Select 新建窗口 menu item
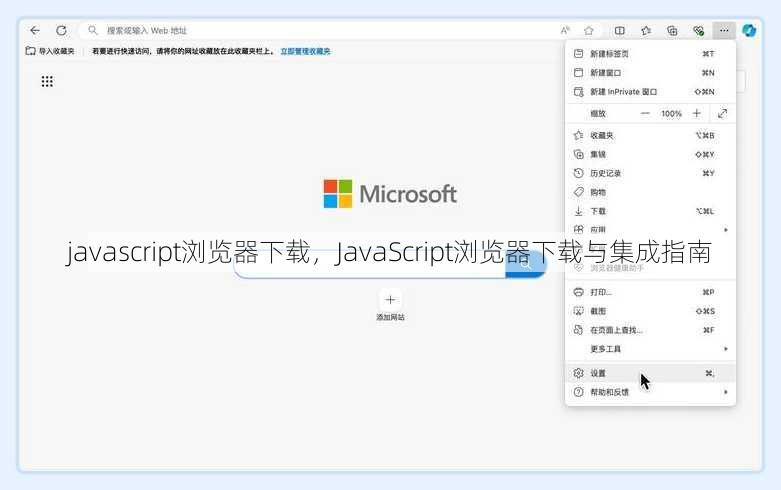781x490 pixels. (x=651, y=73)
